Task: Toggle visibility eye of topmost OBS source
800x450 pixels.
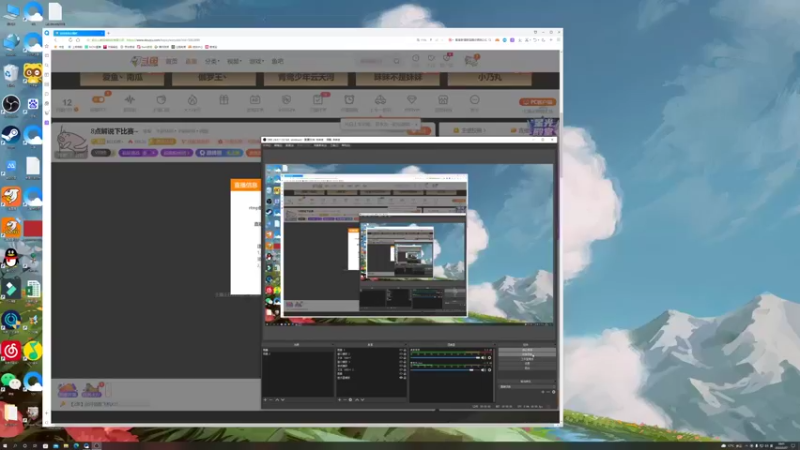Action: coord(401,350)
